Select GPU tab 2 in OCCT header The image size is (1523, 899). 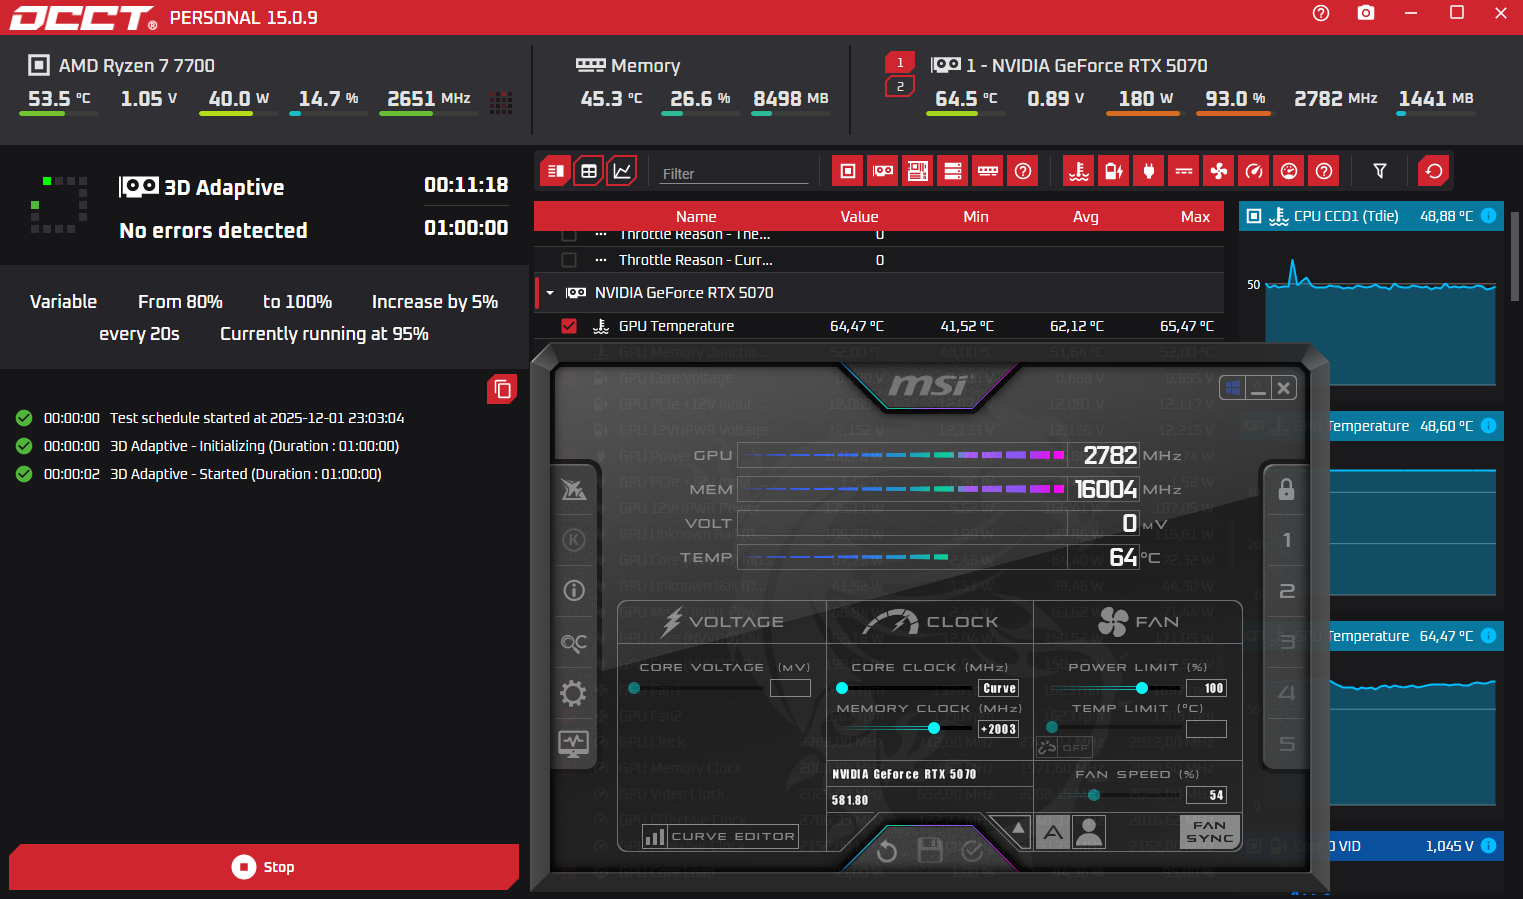[x=900, y=87]
